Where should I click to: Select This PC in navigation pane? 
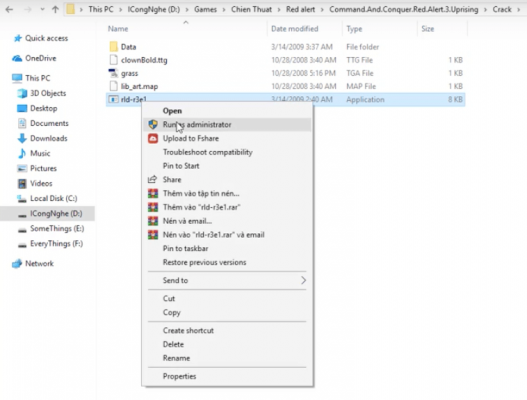(x=31, y=78)
